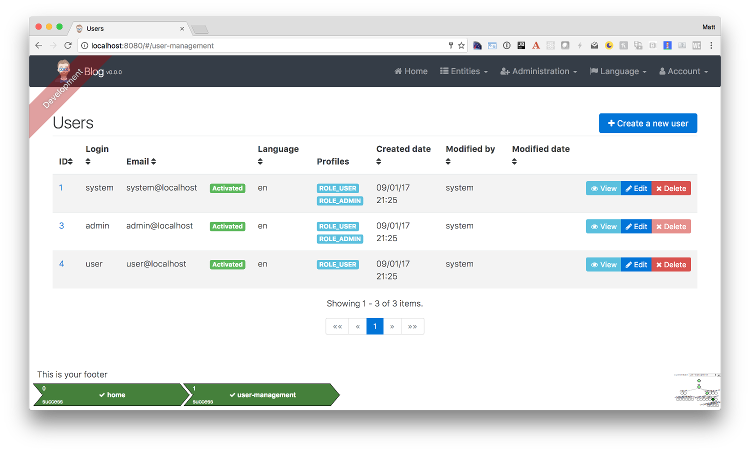Click the Blog logo avatar

click(64, 70)
